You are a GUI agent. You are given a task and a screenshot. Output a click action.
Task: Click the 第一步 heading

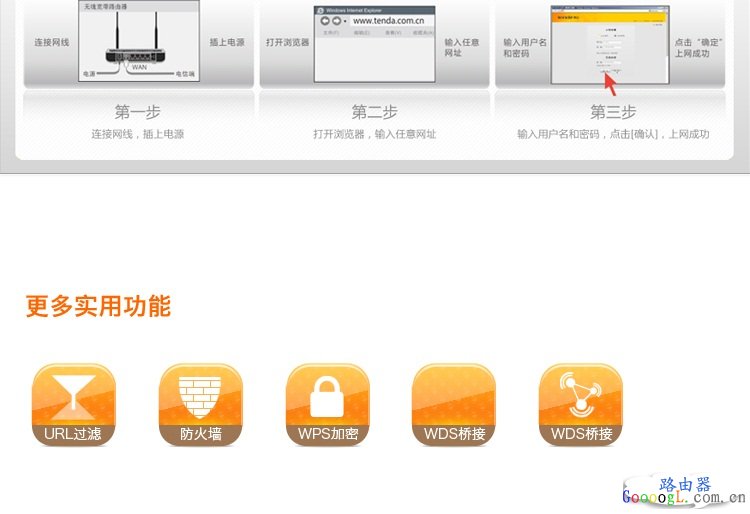[137, 112]
